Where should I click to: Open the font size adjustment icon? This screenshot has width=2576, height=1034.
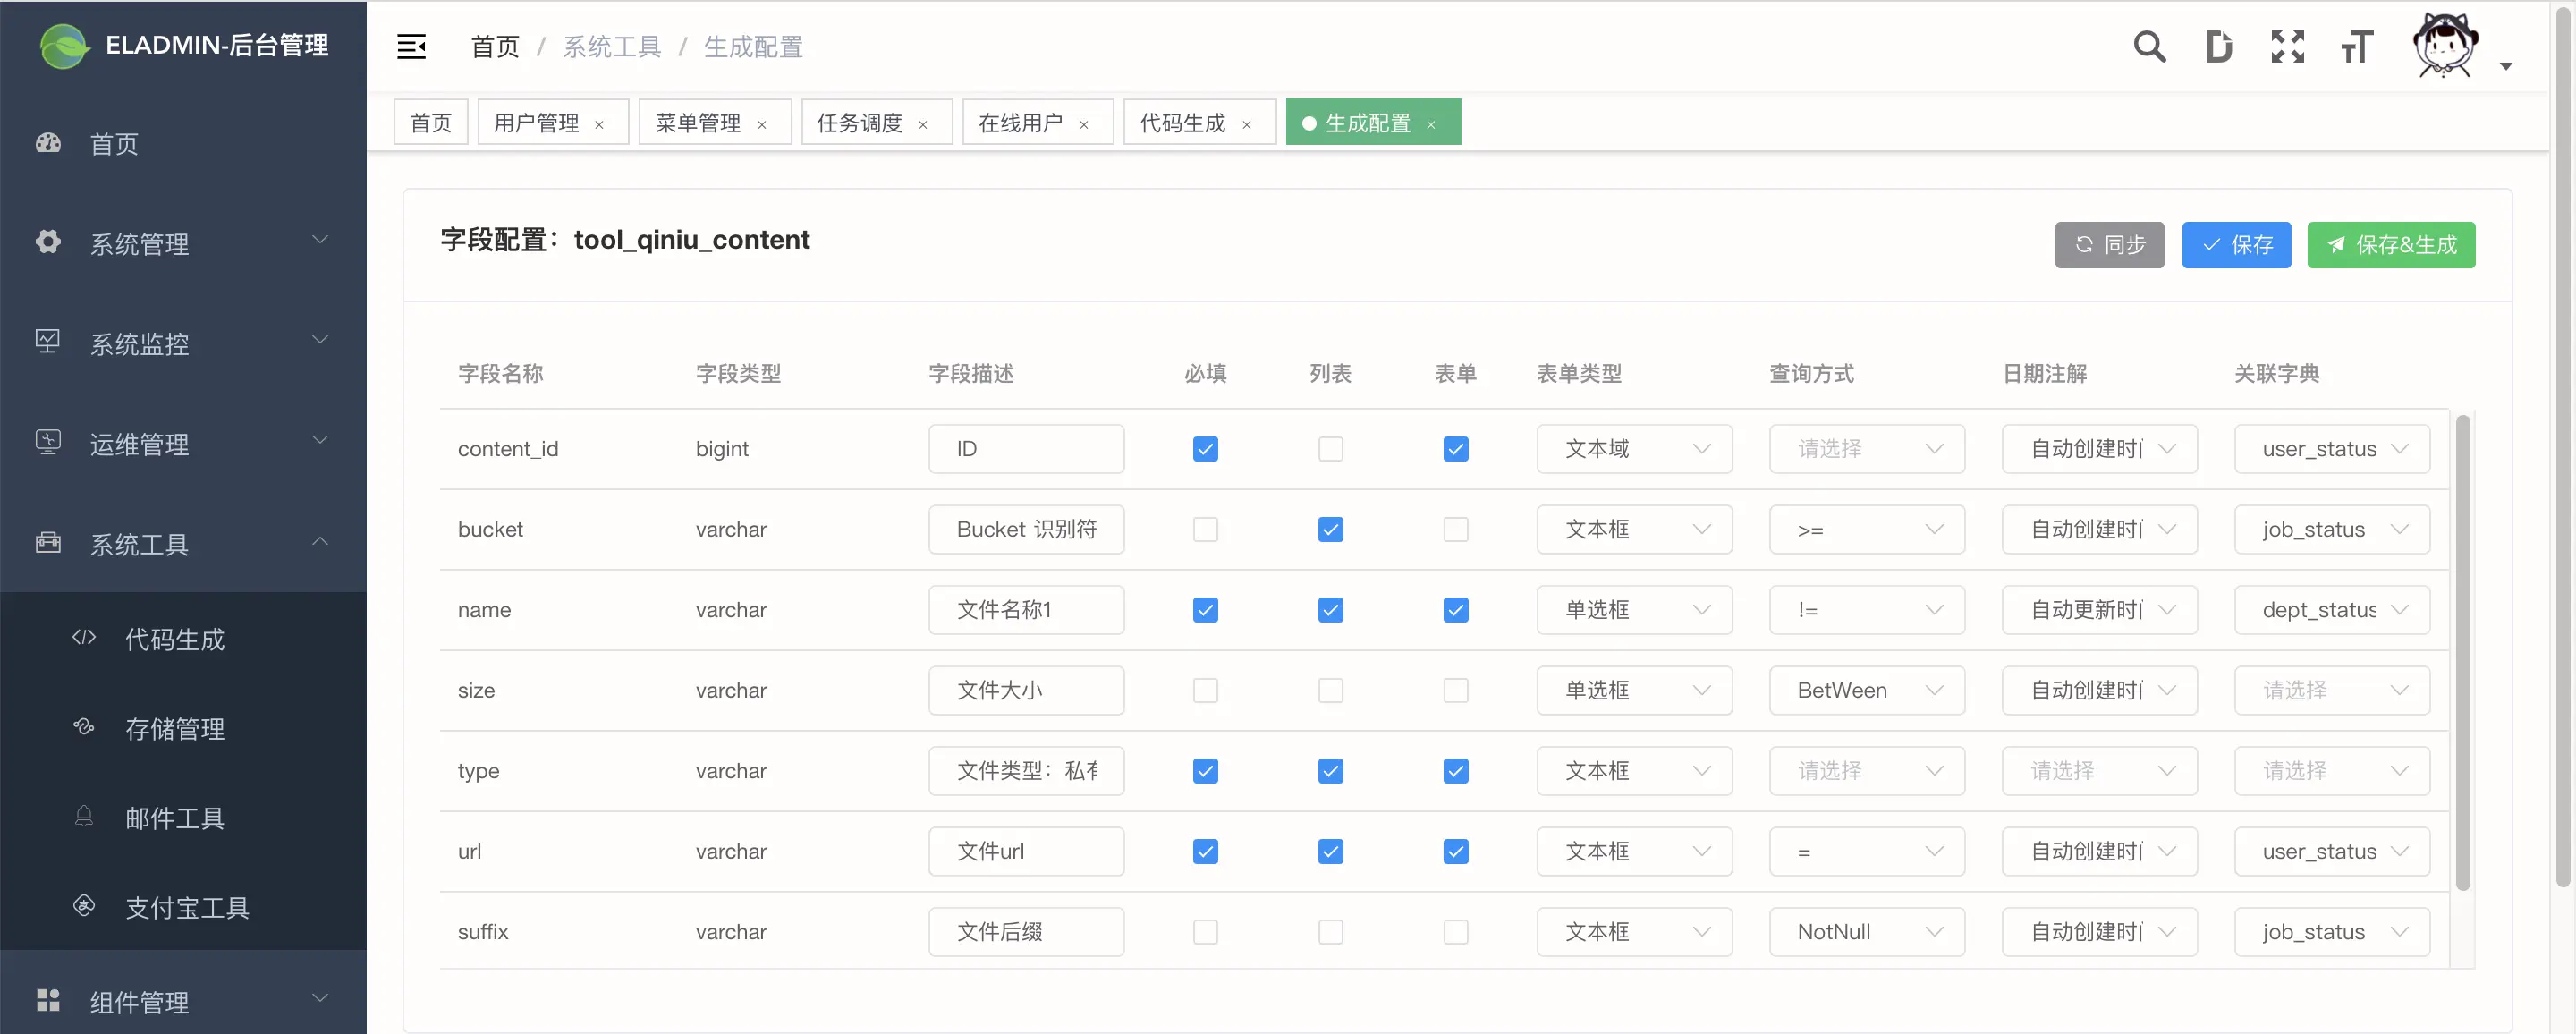click(2356, 47)
